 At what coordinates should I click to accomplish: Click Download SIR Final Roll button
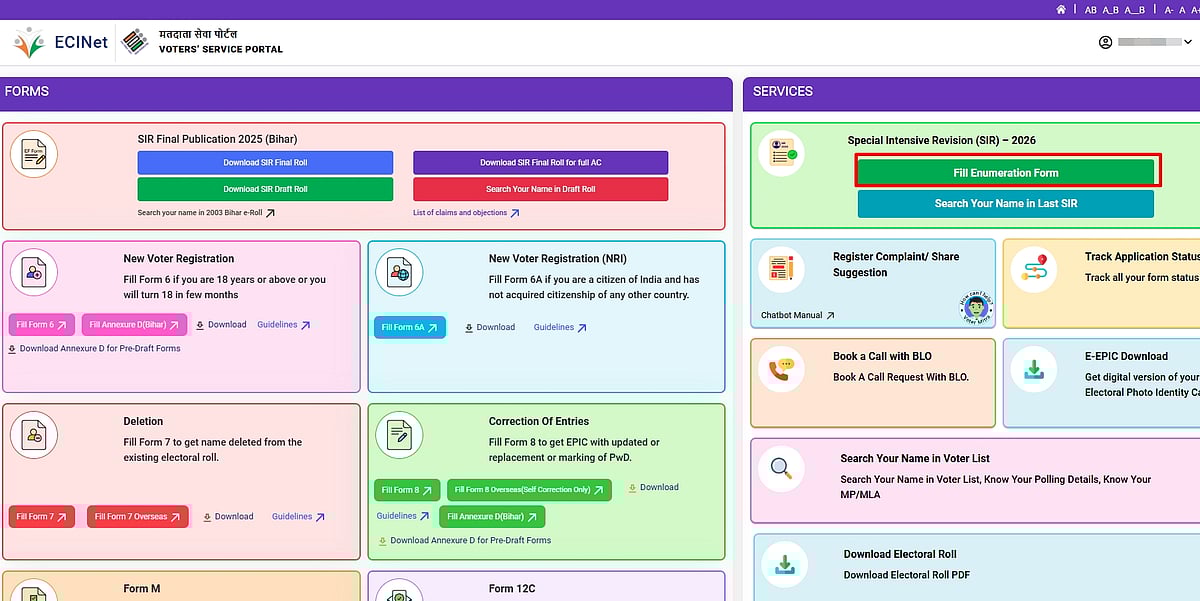pyautogui.click(x=265, y=163)
